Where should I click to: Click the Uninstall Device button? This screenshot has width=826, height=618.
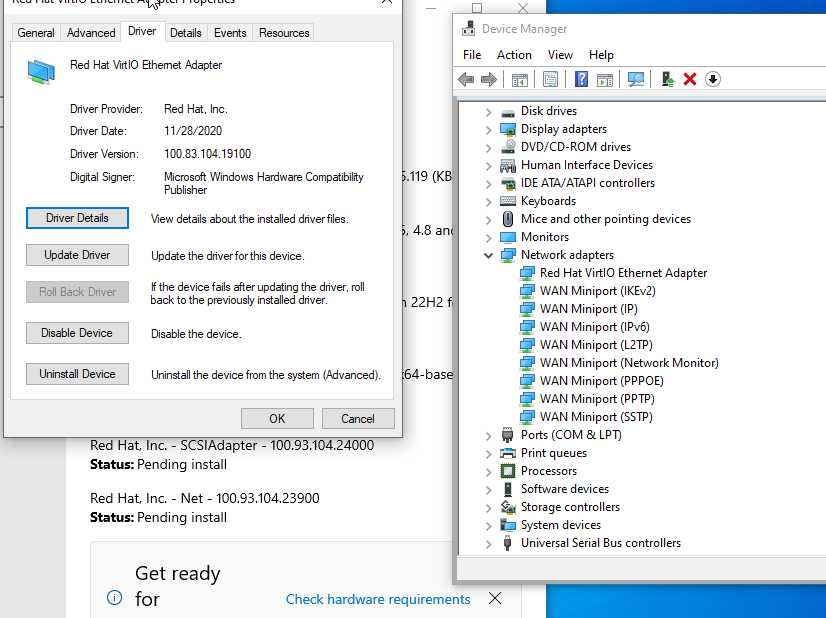point(77,374)
